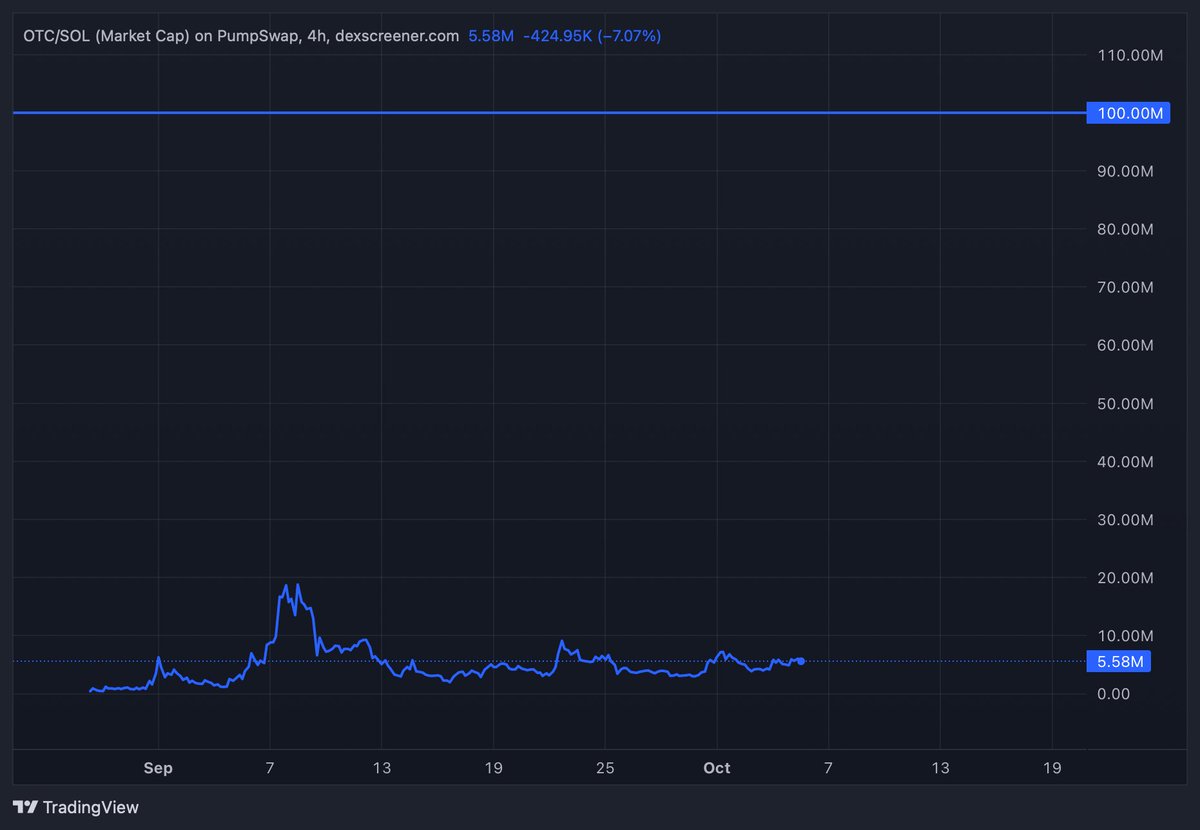The width and height of the screenshot is (1200, 830).
Task: Click the 0.00 price axis label
Action: [1113, 693]
